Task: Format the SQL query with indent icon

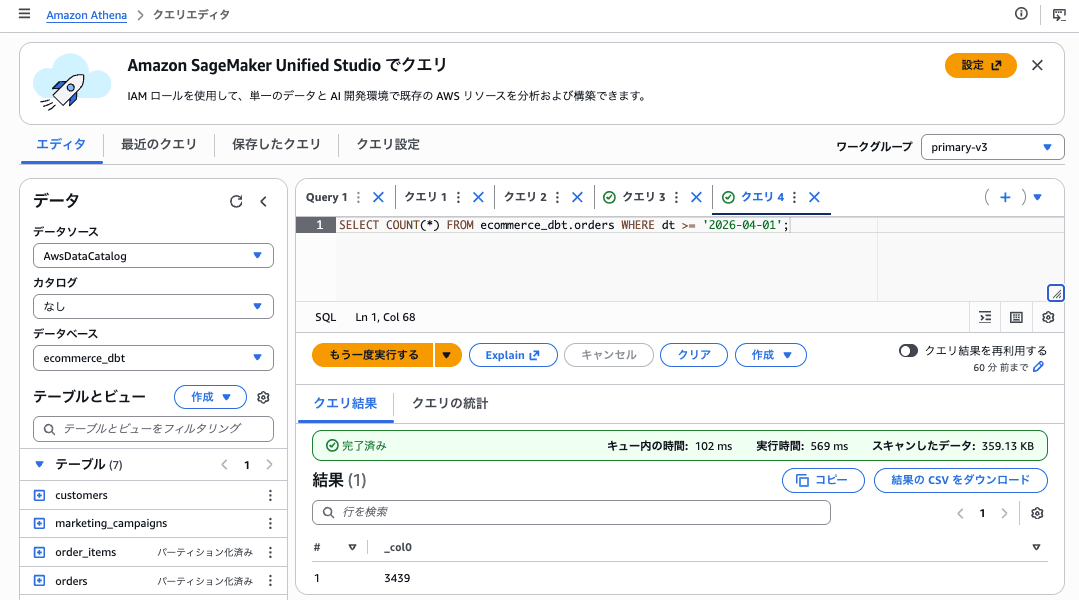Action: pos(985,317)
